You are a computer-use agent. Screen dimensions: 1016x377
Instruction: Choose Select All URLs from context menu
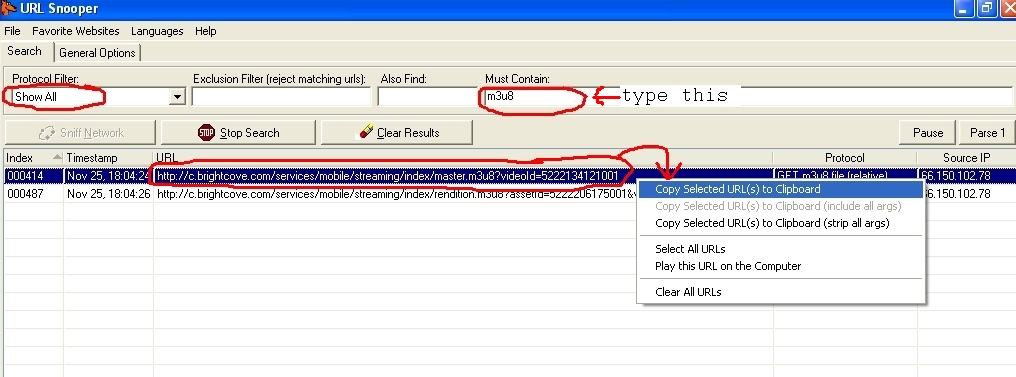pyautogui.click(x=780, y=249)
